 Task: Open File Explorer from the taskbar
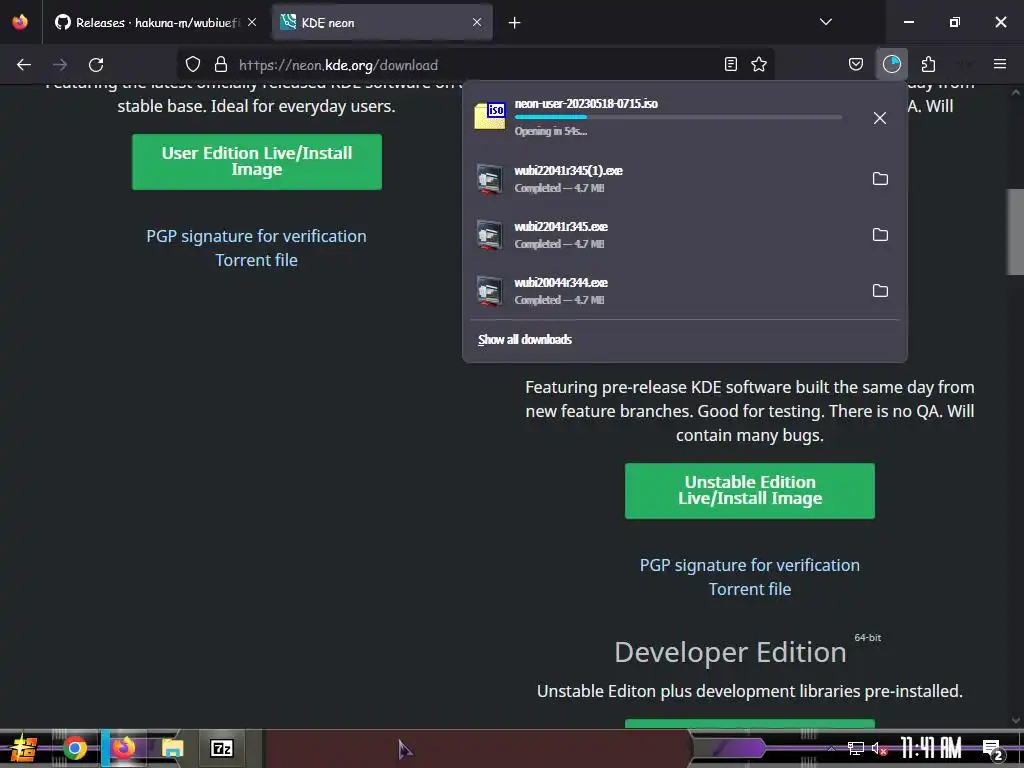coord(172,748)
